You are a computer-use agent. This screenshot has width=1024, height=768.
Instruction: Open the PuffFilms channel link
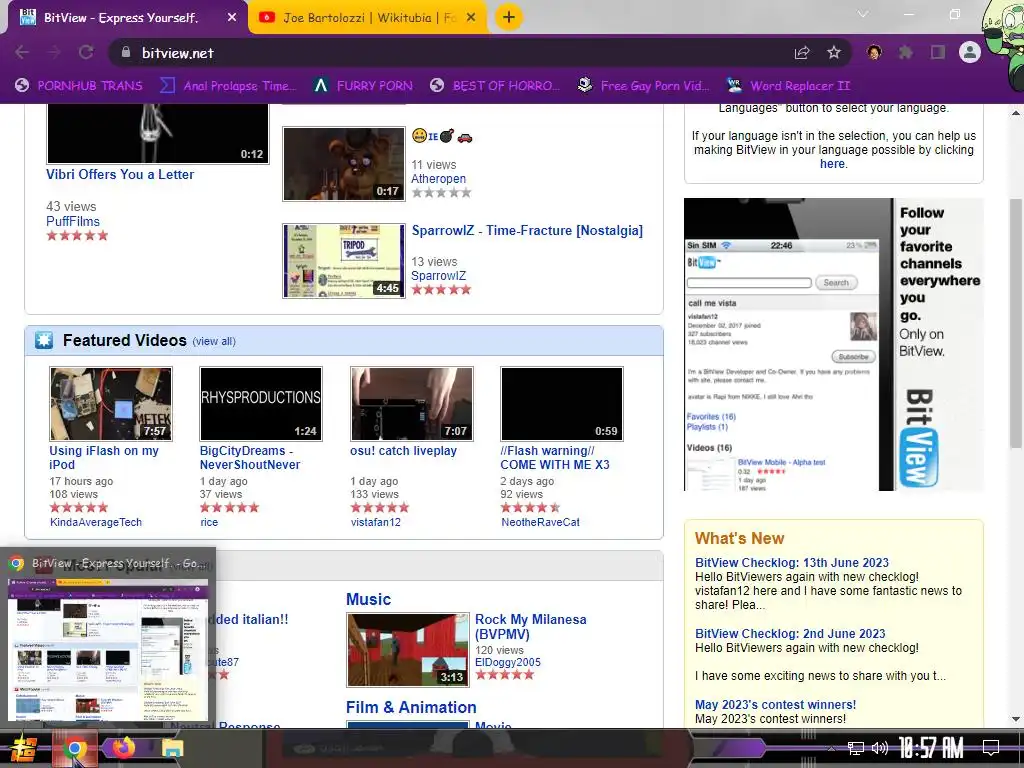pos(72,221)
